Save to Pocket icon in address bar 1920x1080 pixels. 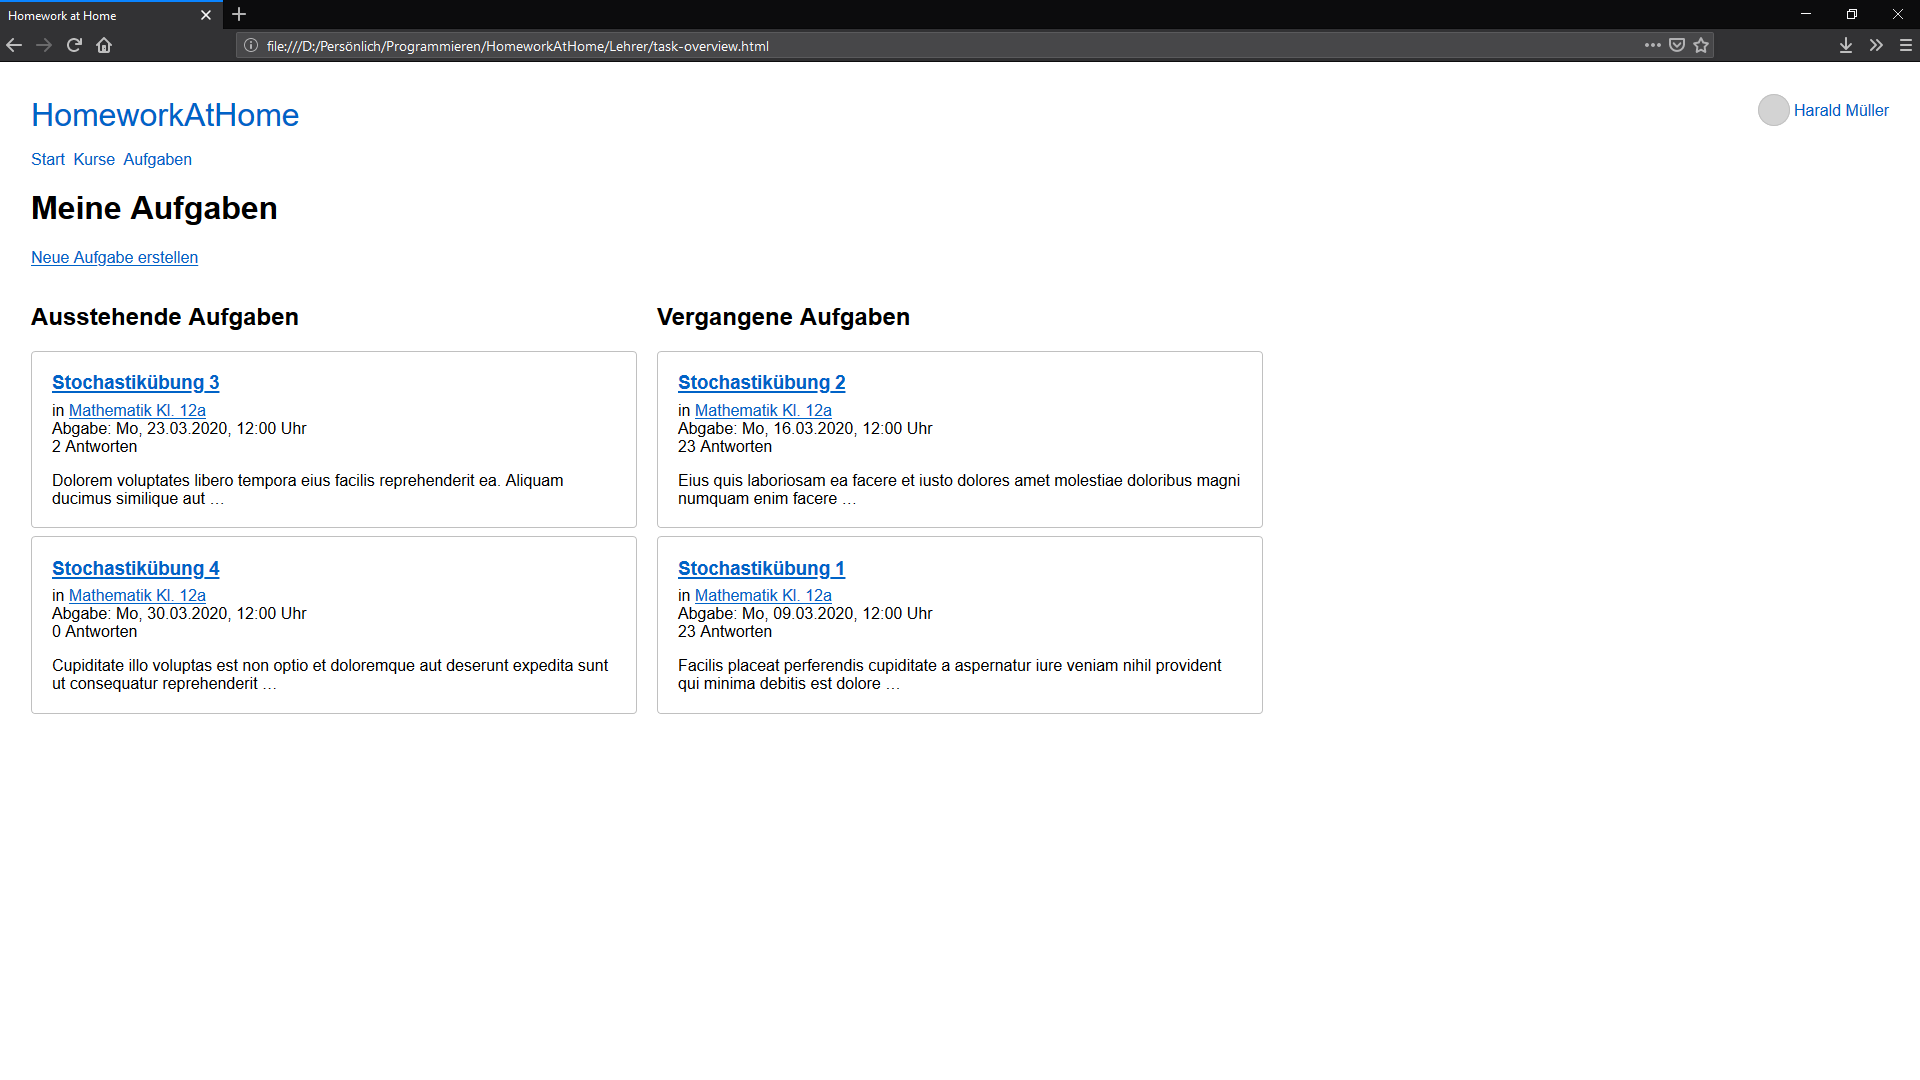[1677, 45]
